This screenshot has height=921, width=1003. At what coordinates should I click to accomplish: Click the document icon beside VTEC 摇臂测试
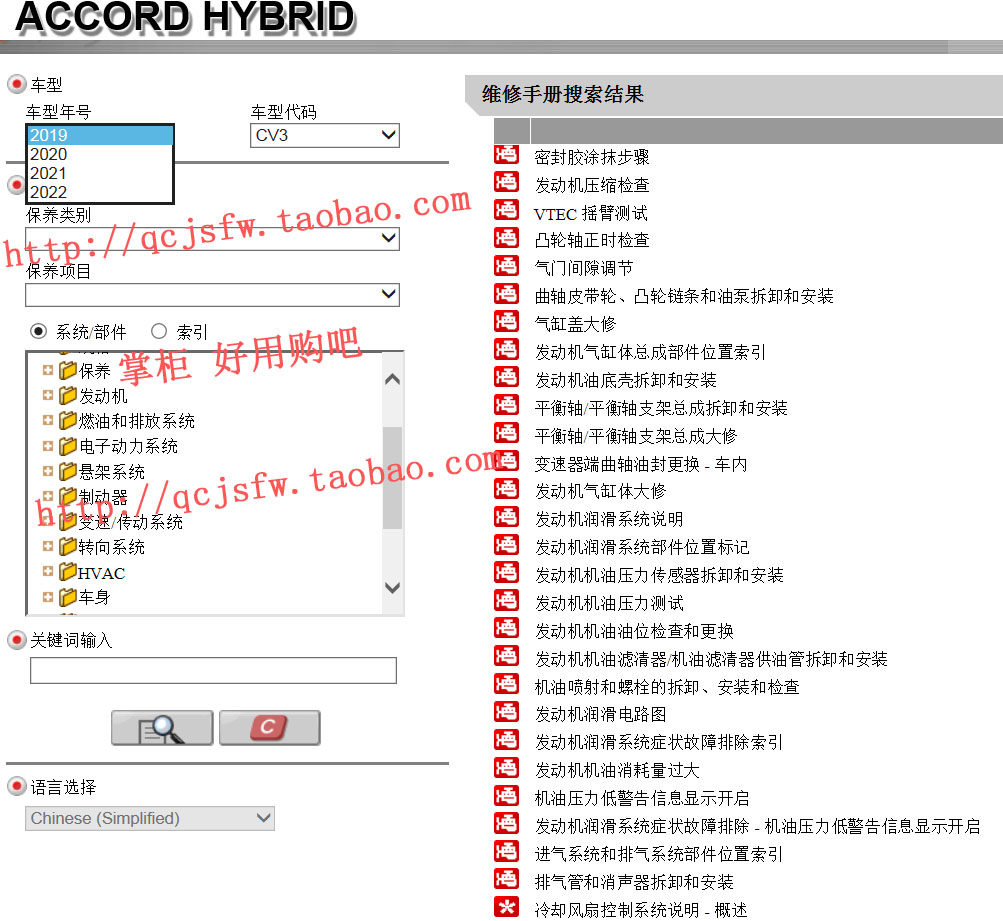(x=507, y=211)
